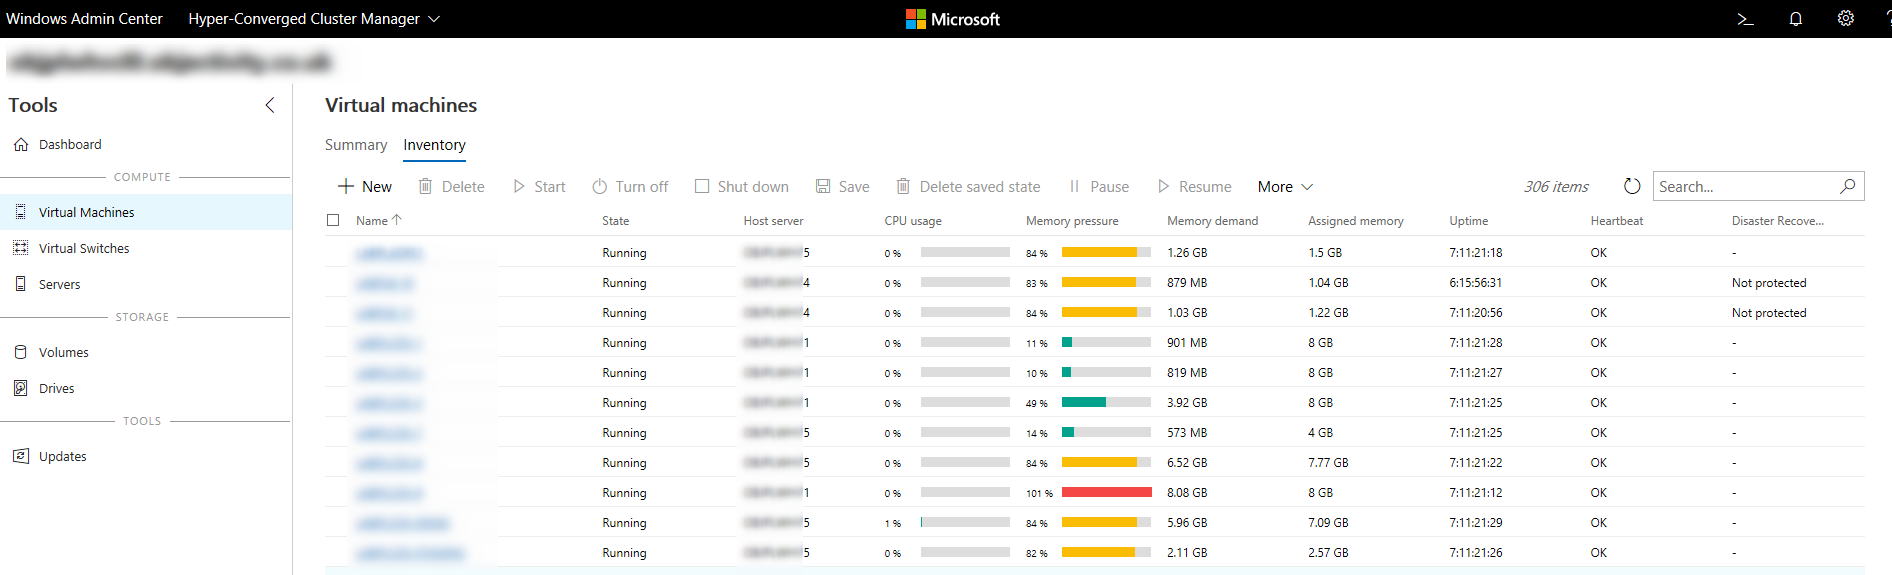Open the settings gear
This screenshot has height=575, width=1892.
point(1846,19)
